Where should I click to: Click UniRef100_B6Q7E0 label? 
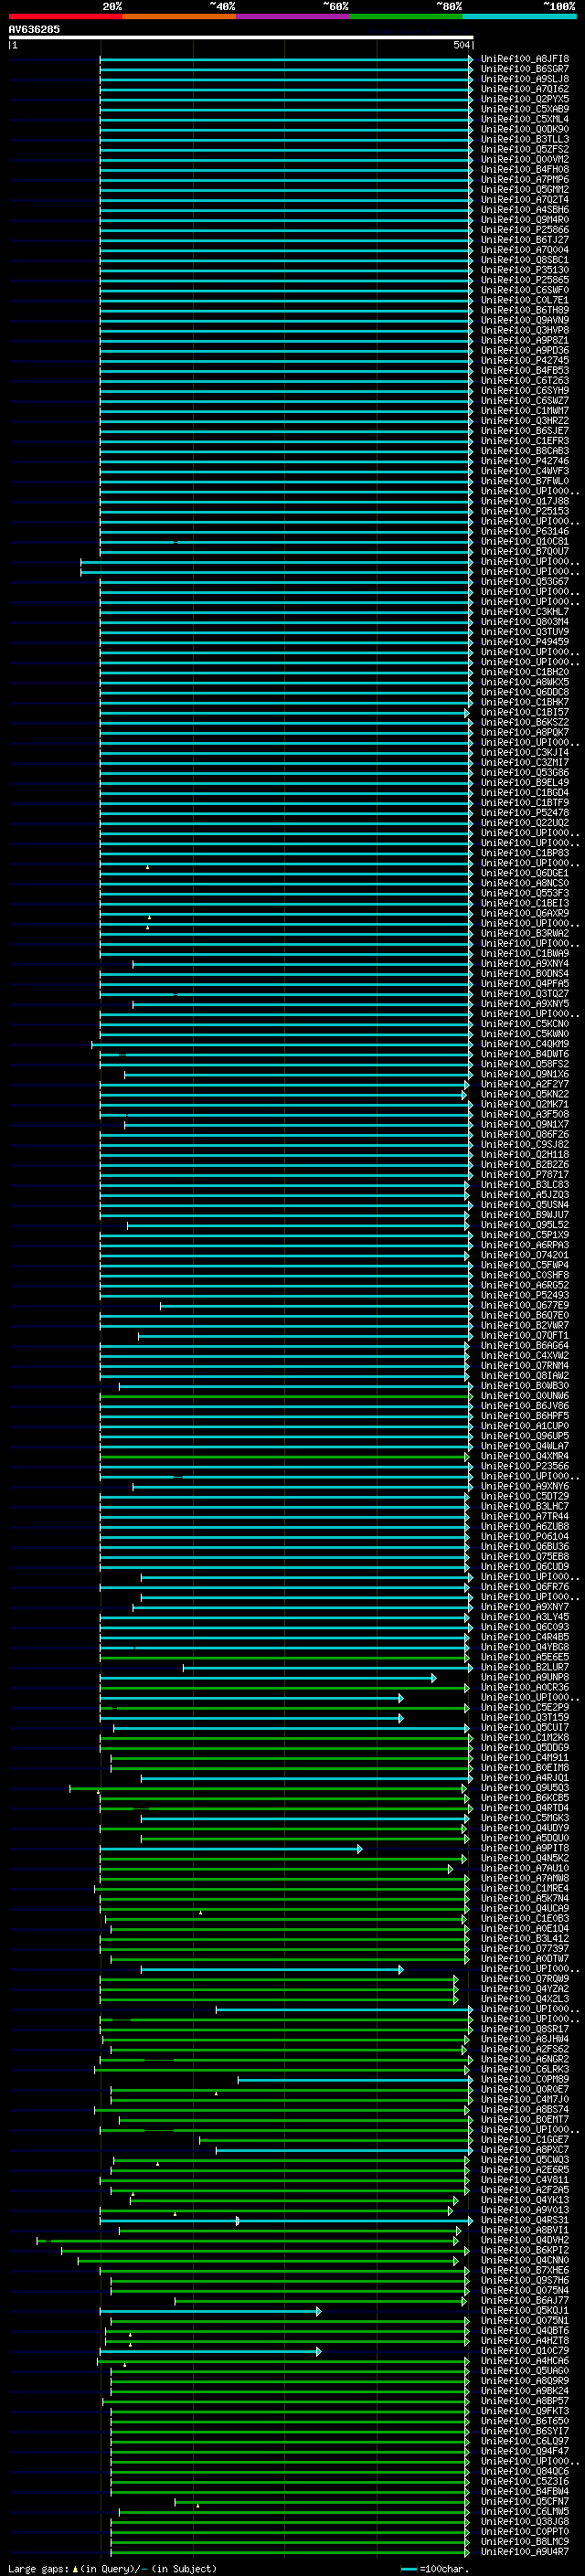[525, 1315]
